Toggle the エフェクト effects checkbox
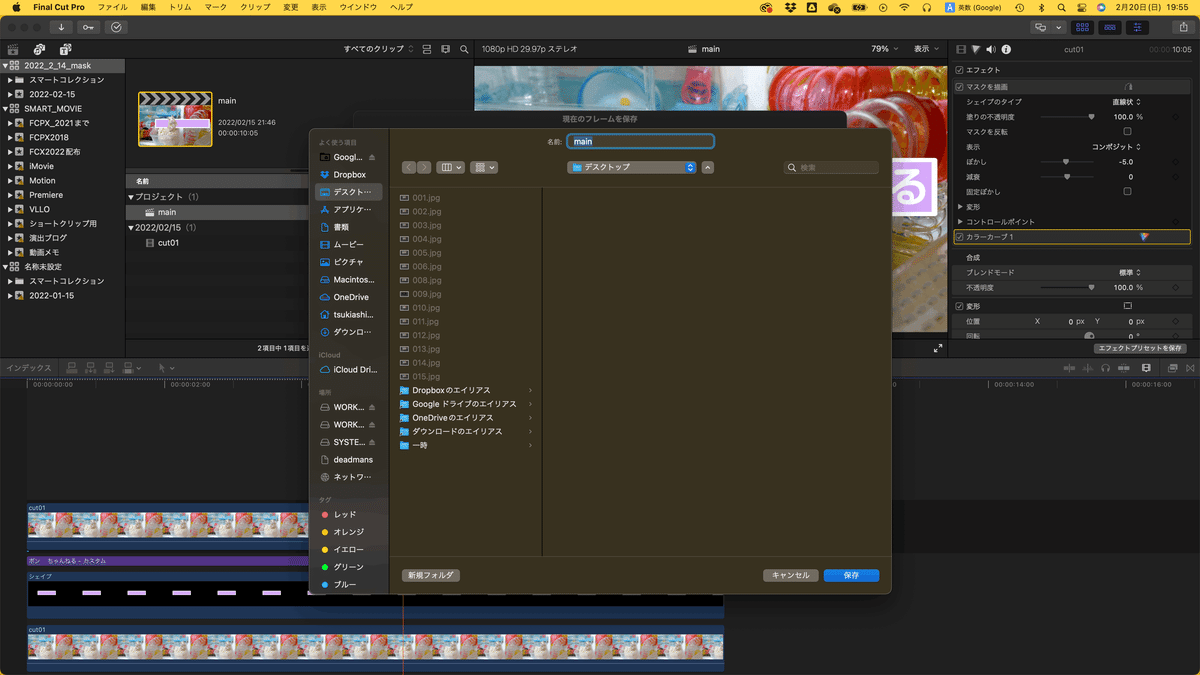The height and width of the screenshot is (675, 1200). coord(960,70)
